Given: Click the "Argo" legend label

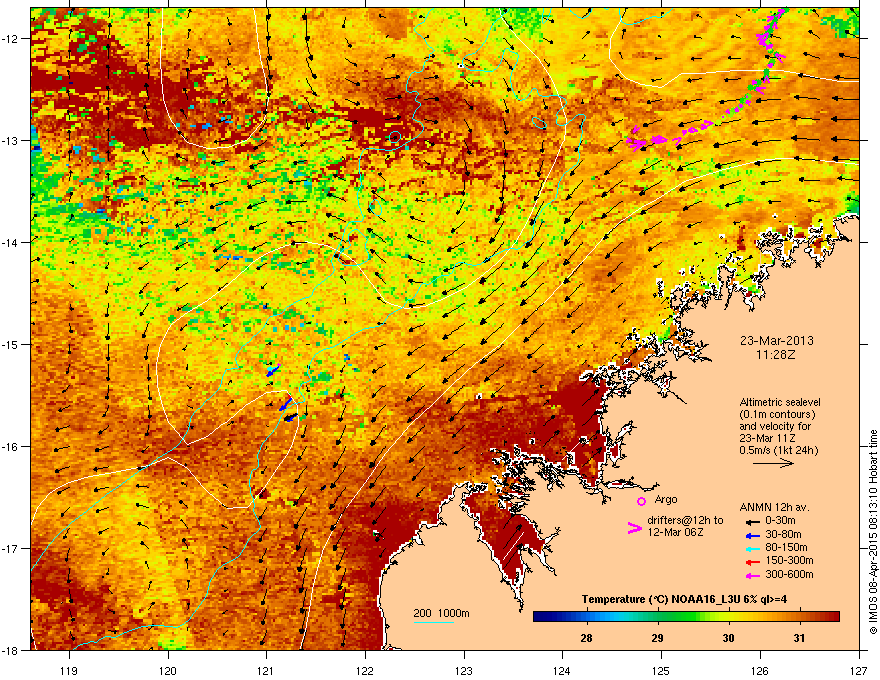Looking at the screenshot, I should click(x=666, y=500).
